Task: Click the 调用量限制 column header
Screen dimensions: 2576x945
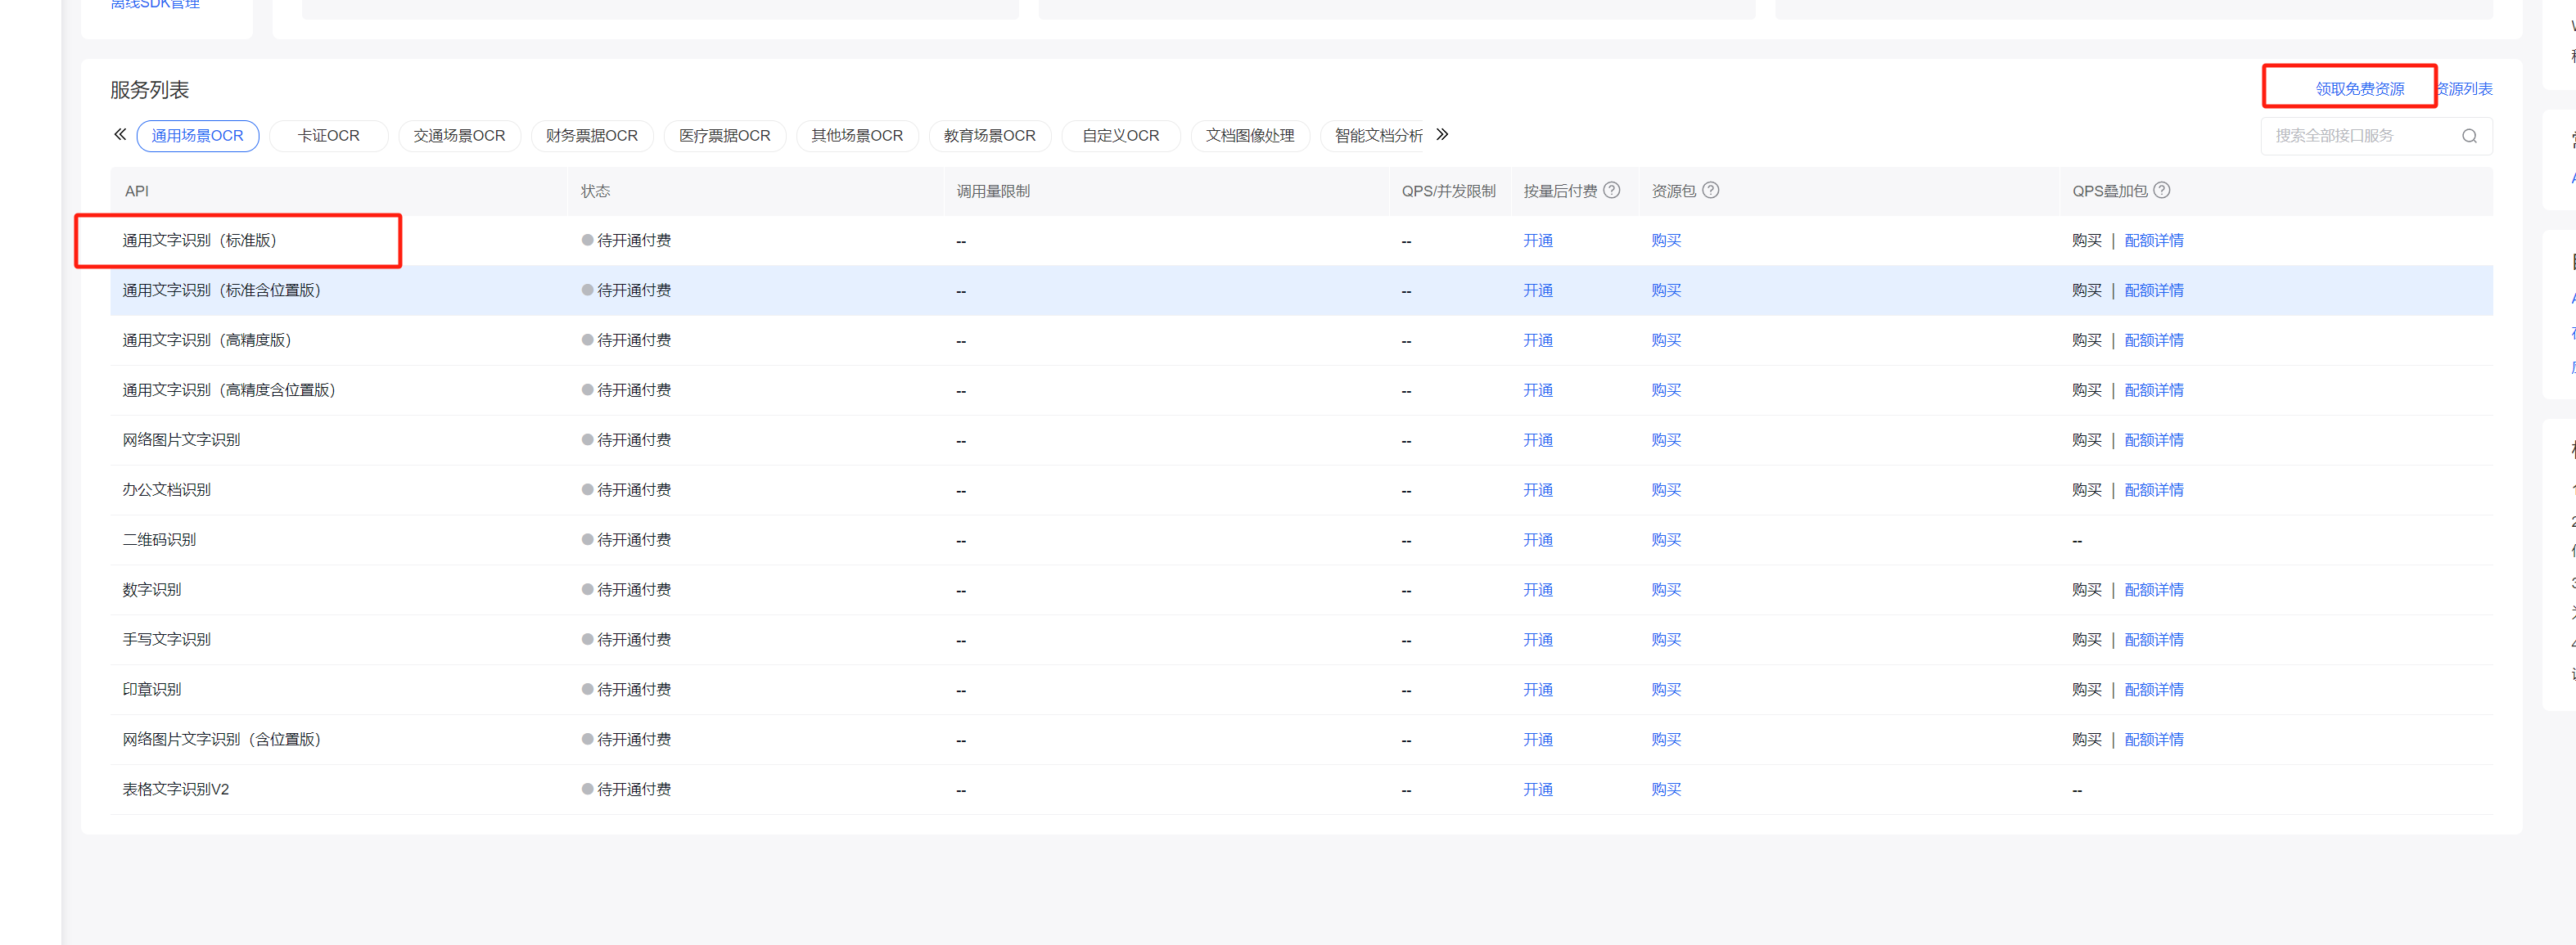Action: [x=993, y=191]
